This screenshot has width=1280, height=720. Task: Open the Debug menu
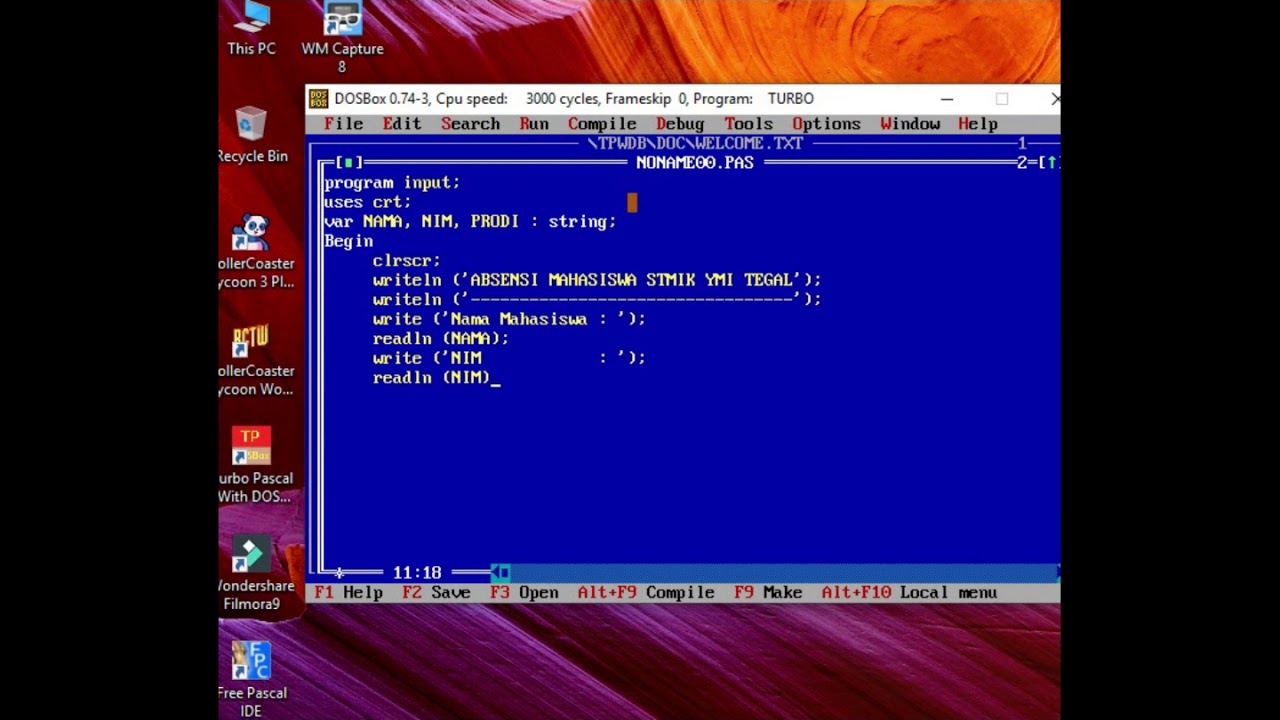click(x=680, y=124)
